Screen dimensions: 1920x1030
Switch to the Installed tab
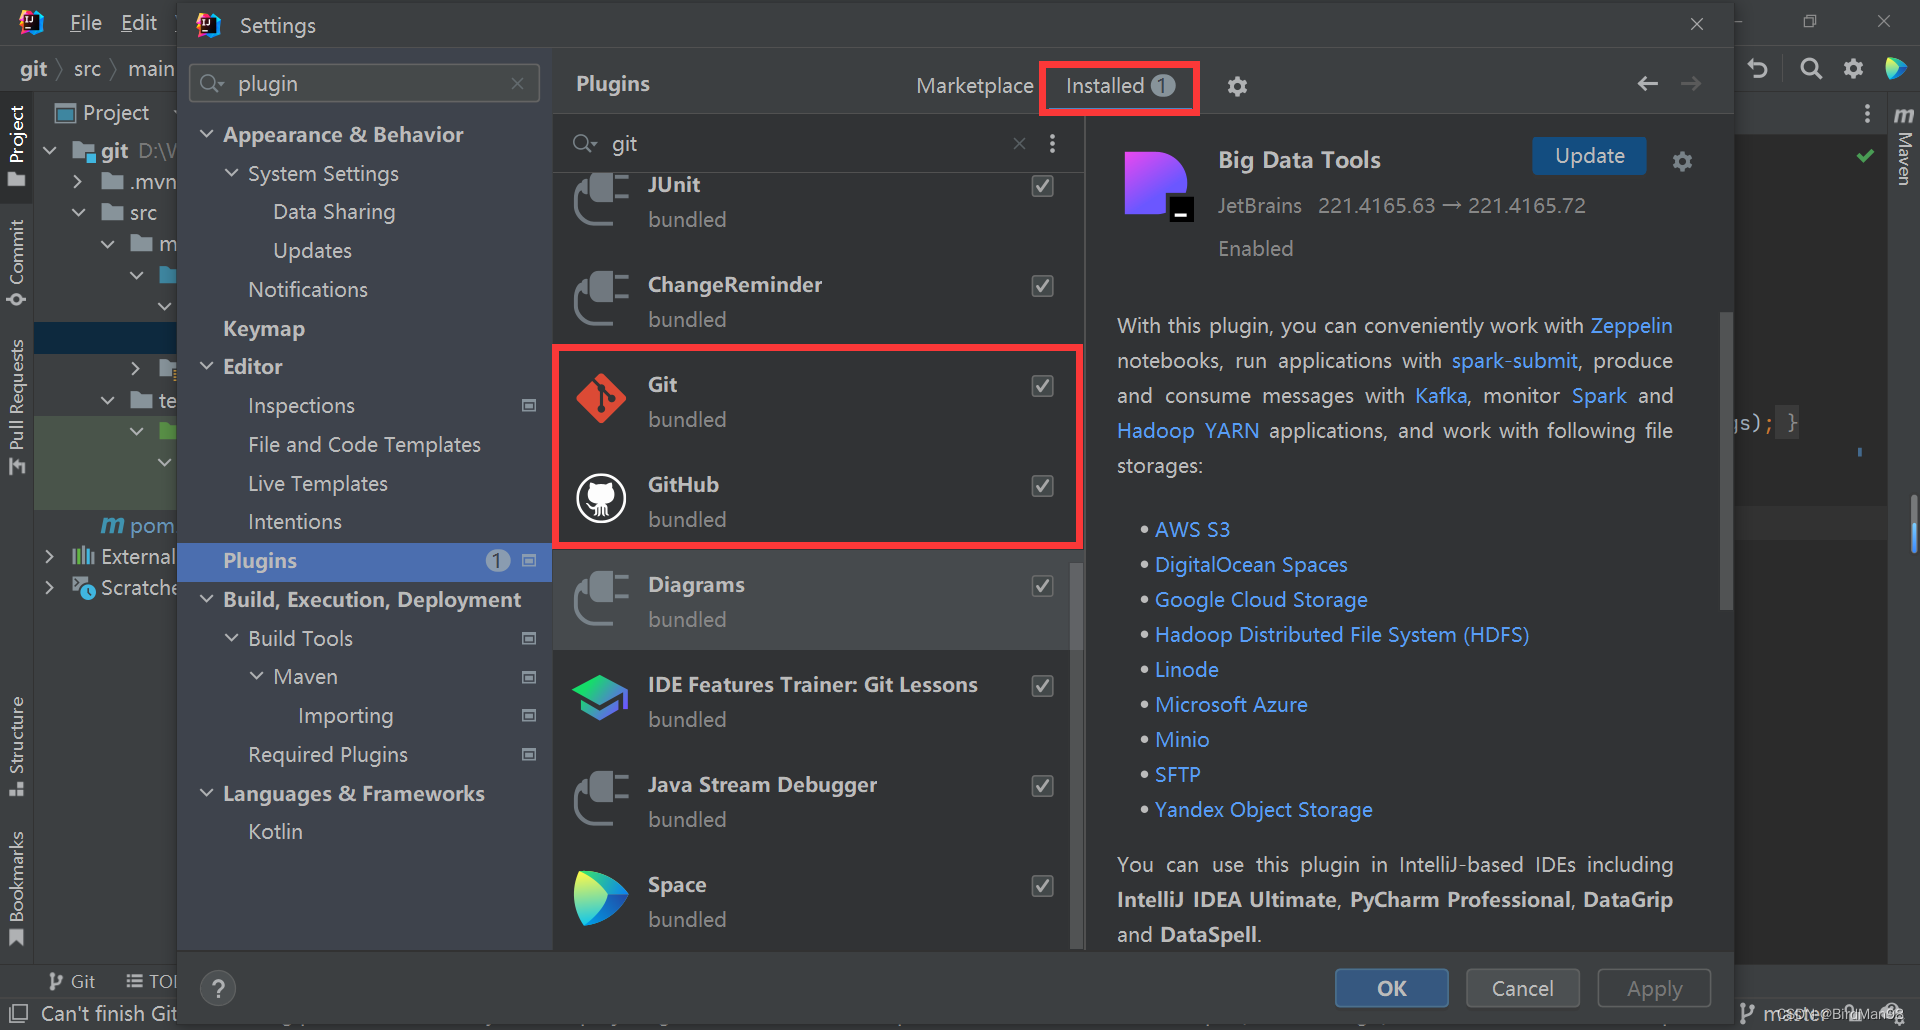[x=1120, y=86]
